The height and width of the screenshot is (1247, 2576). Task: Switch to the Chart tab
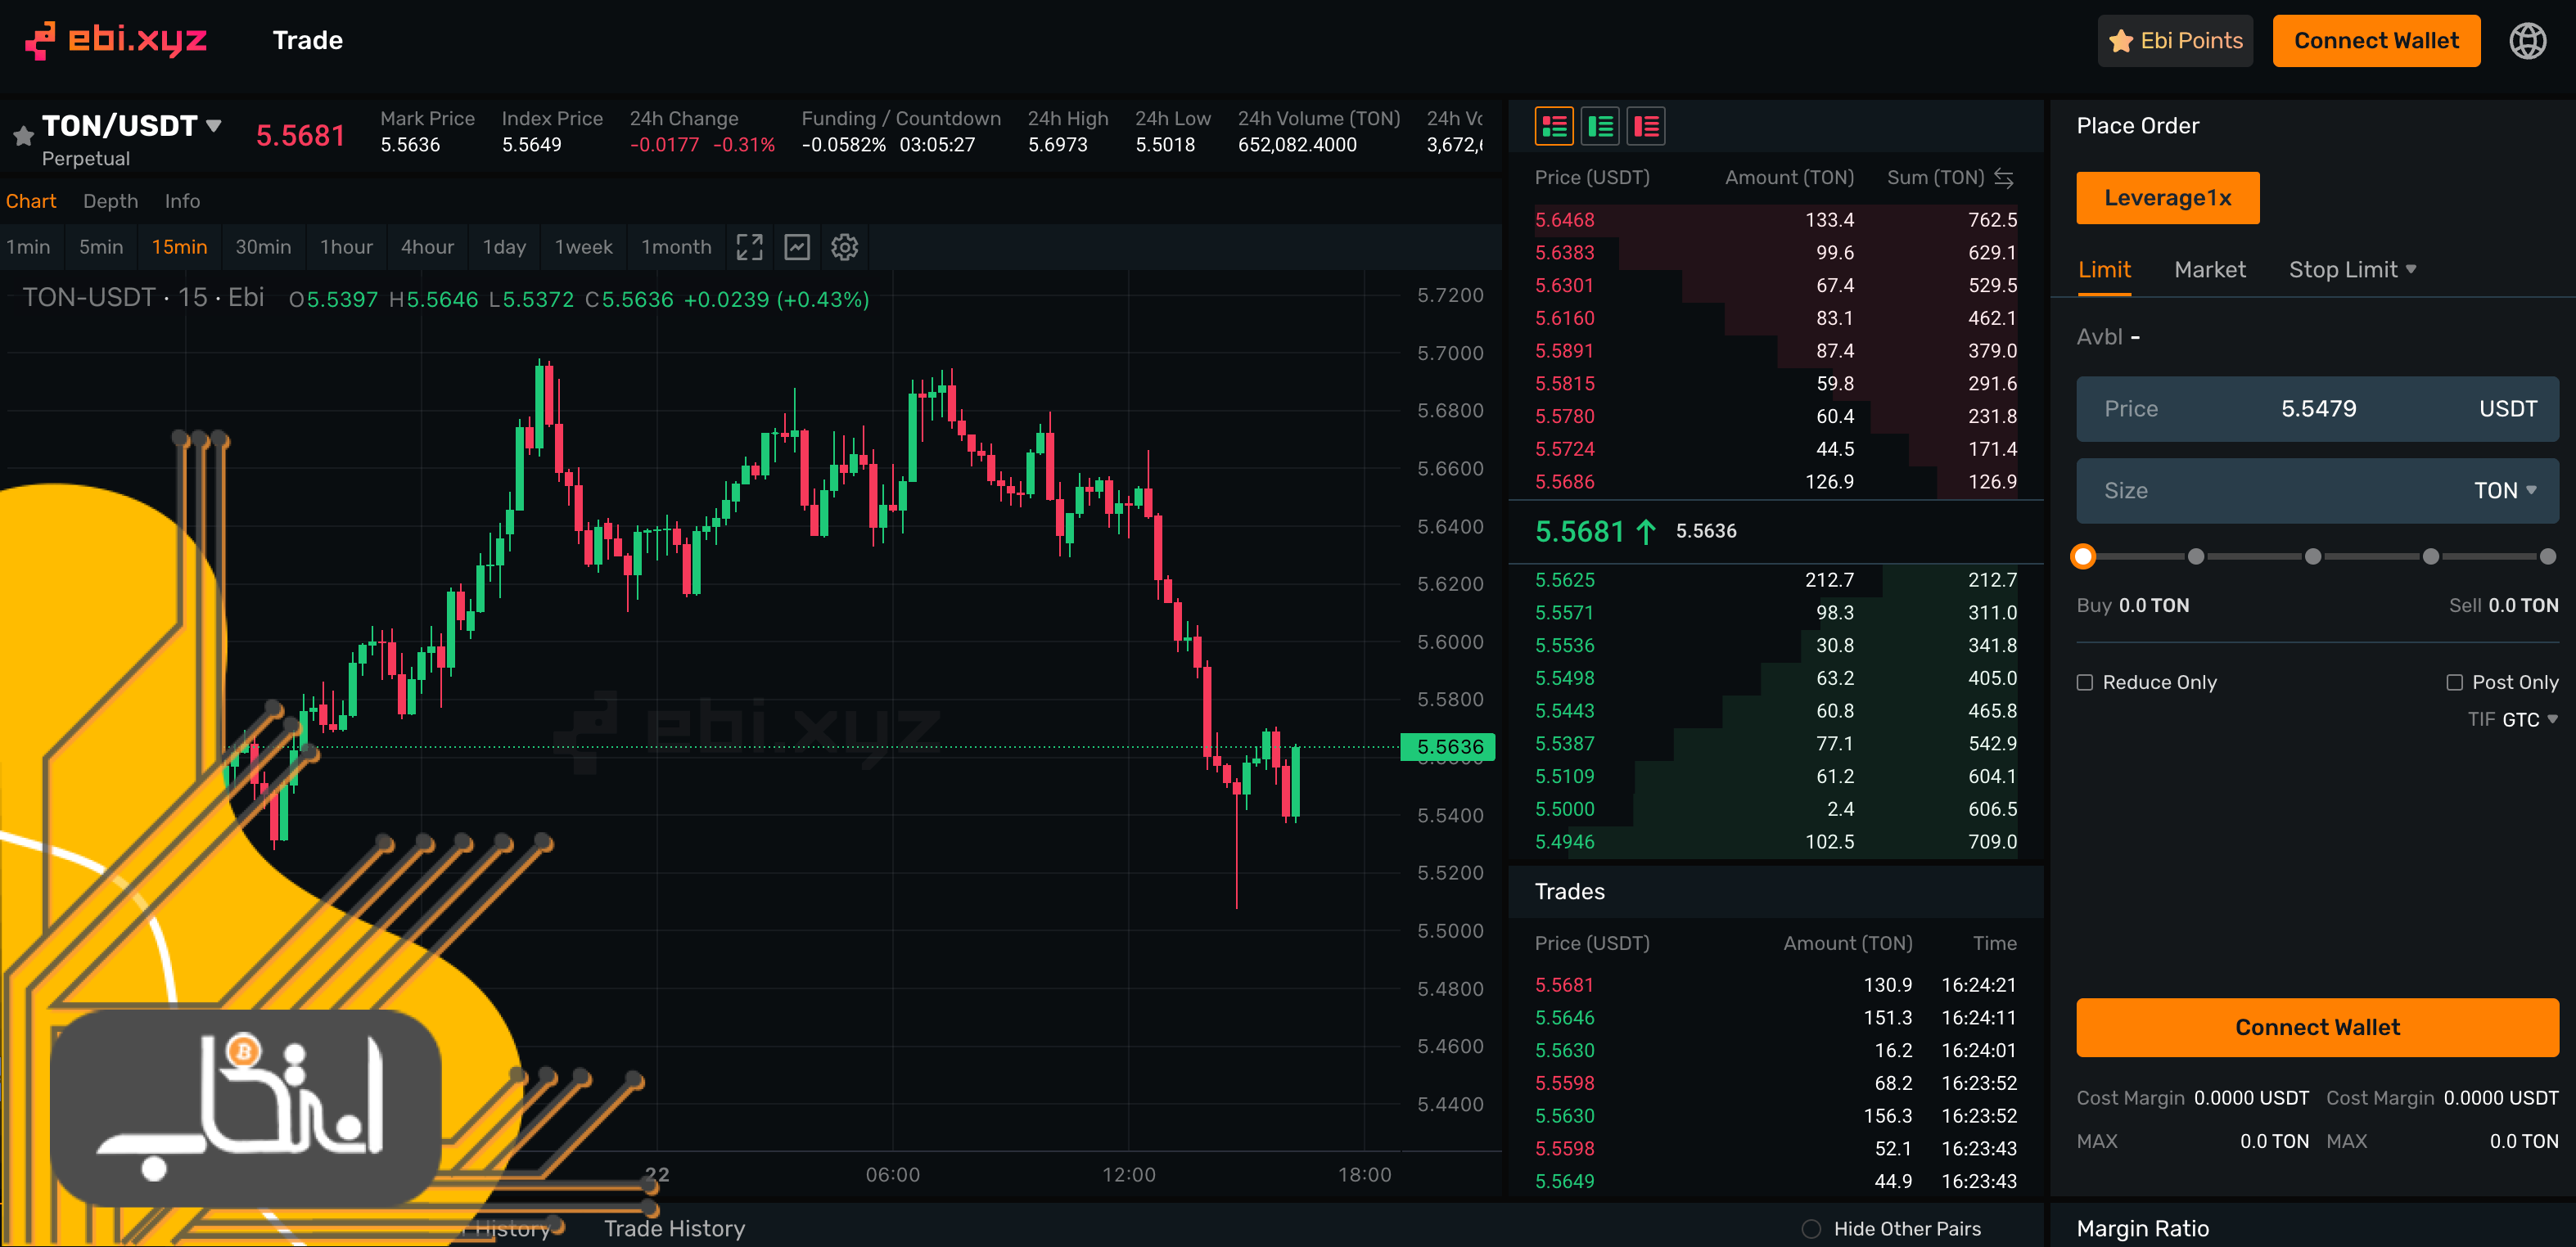coord(31,201)
